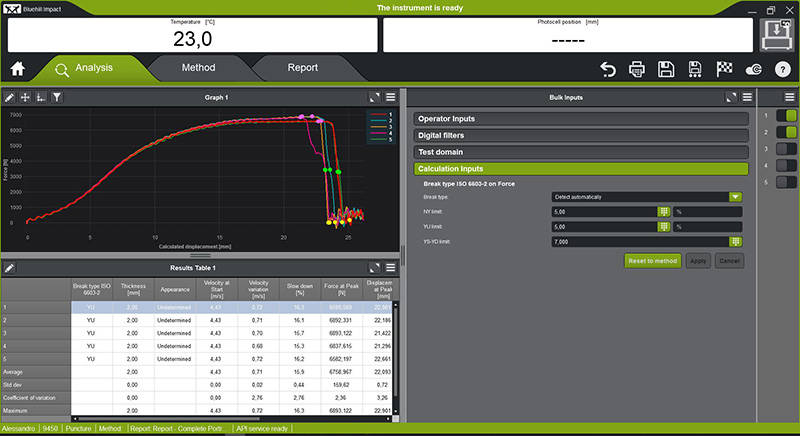Expand the Digital filters section
The width and height of the screenshot is (800, 436).
pyautogui.click(x=581, y=135)
